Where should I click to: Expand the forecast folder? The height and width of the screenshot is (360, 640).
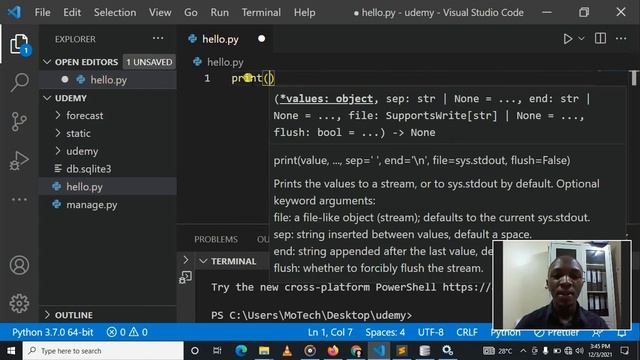(x=108, y=116)
